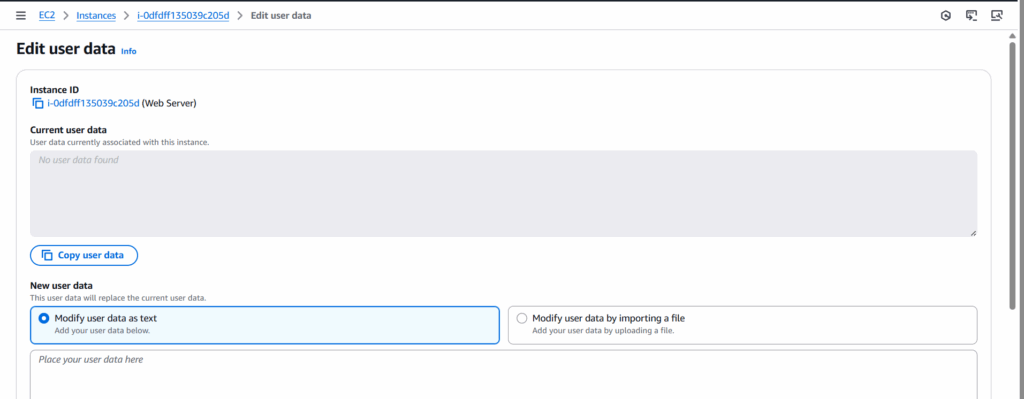The width and height of the screenshot is (1024, 399).
Task: Open instance link under Instance ID
Action: pyautogui.click(x=93, y=103)
